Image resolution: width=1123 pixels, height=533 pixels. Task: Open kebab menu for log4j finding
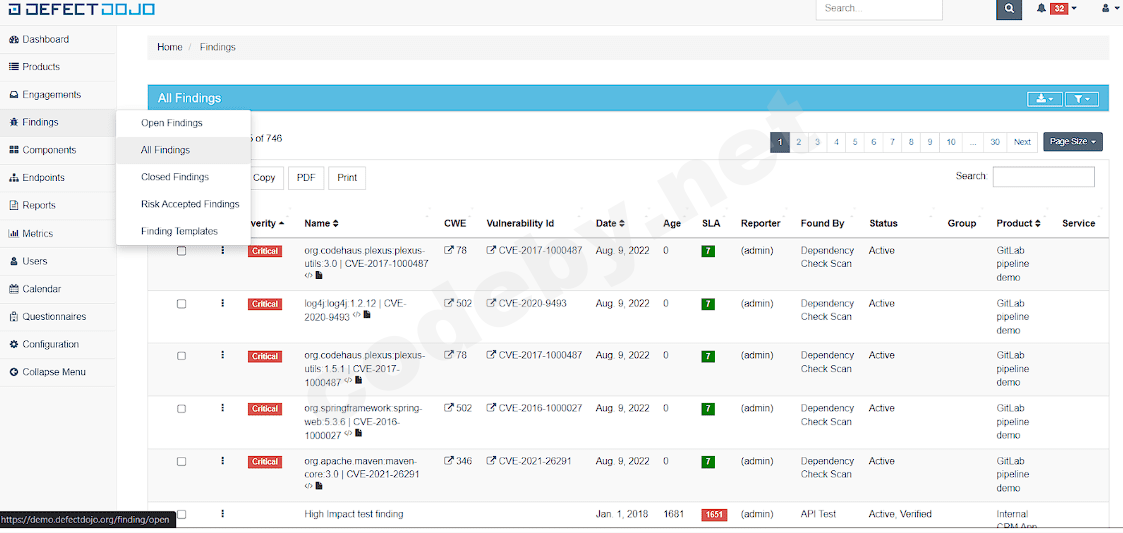click(223, 303)
